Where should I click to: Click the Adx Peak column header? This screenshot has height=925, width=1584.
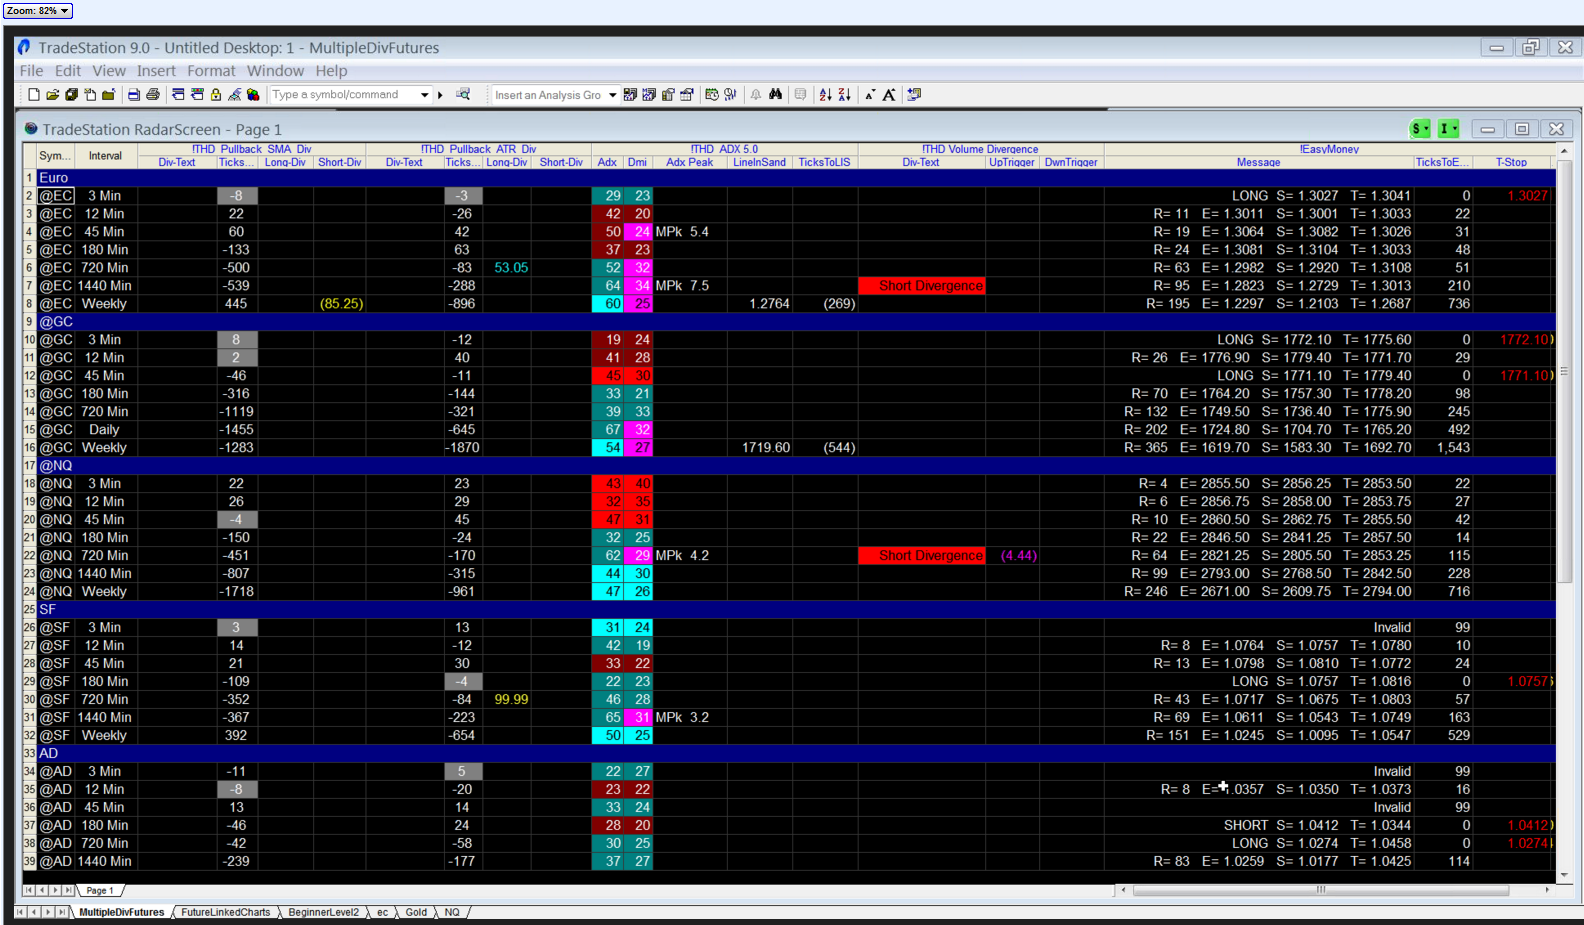click(689, 162)
